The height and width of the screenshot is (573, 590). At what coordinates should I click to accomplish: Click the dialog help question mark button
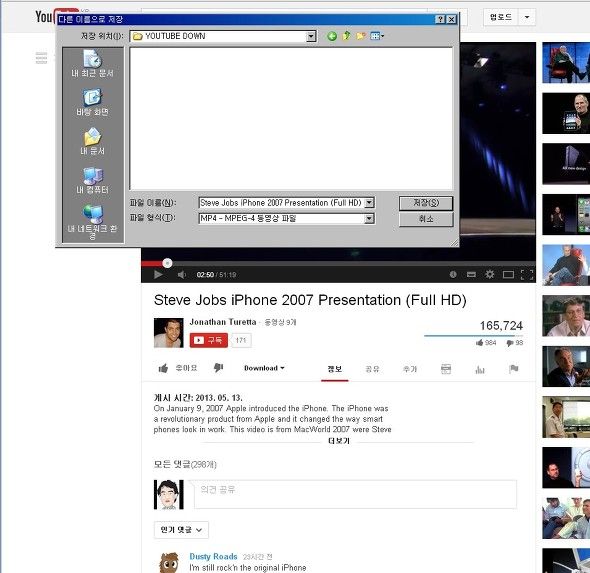440,20
